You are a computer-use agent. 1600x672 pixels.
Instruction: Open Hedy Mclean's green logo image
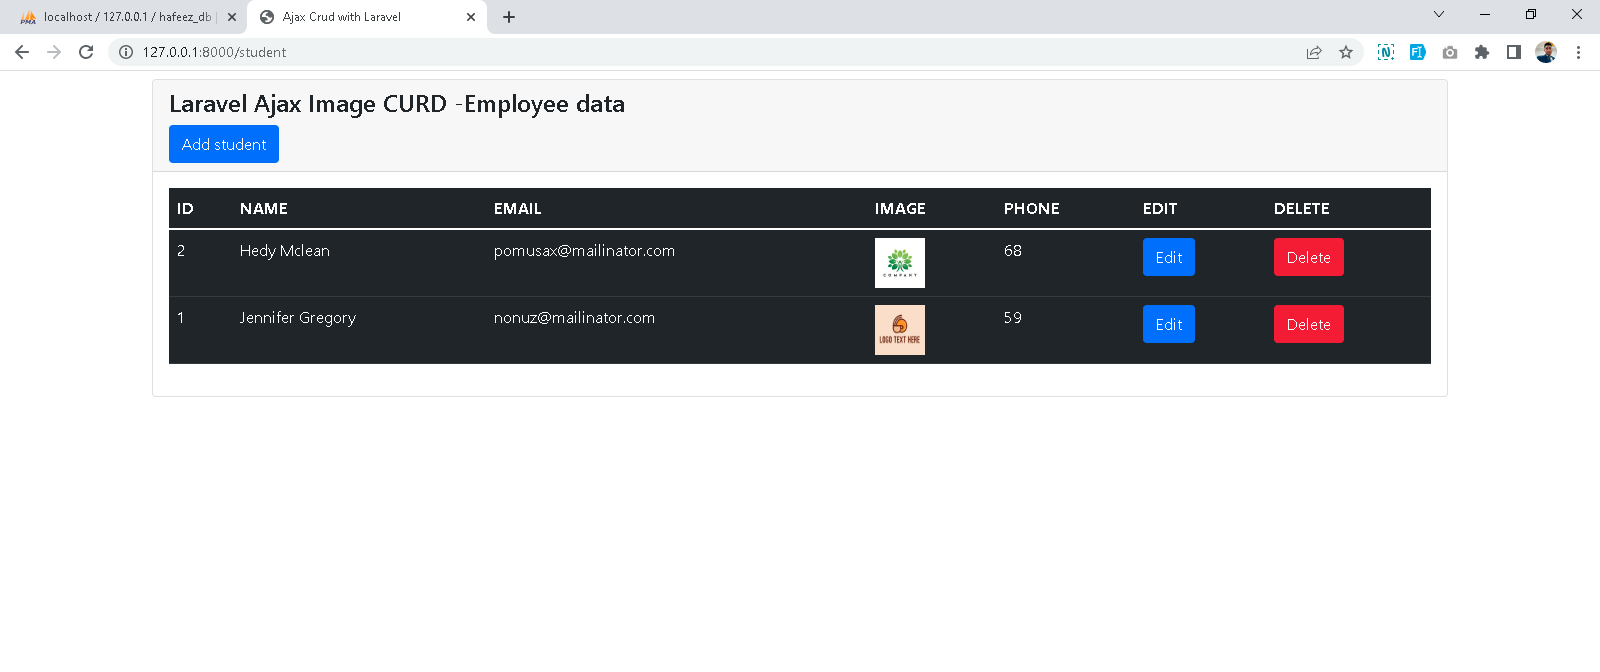point(900,263)
